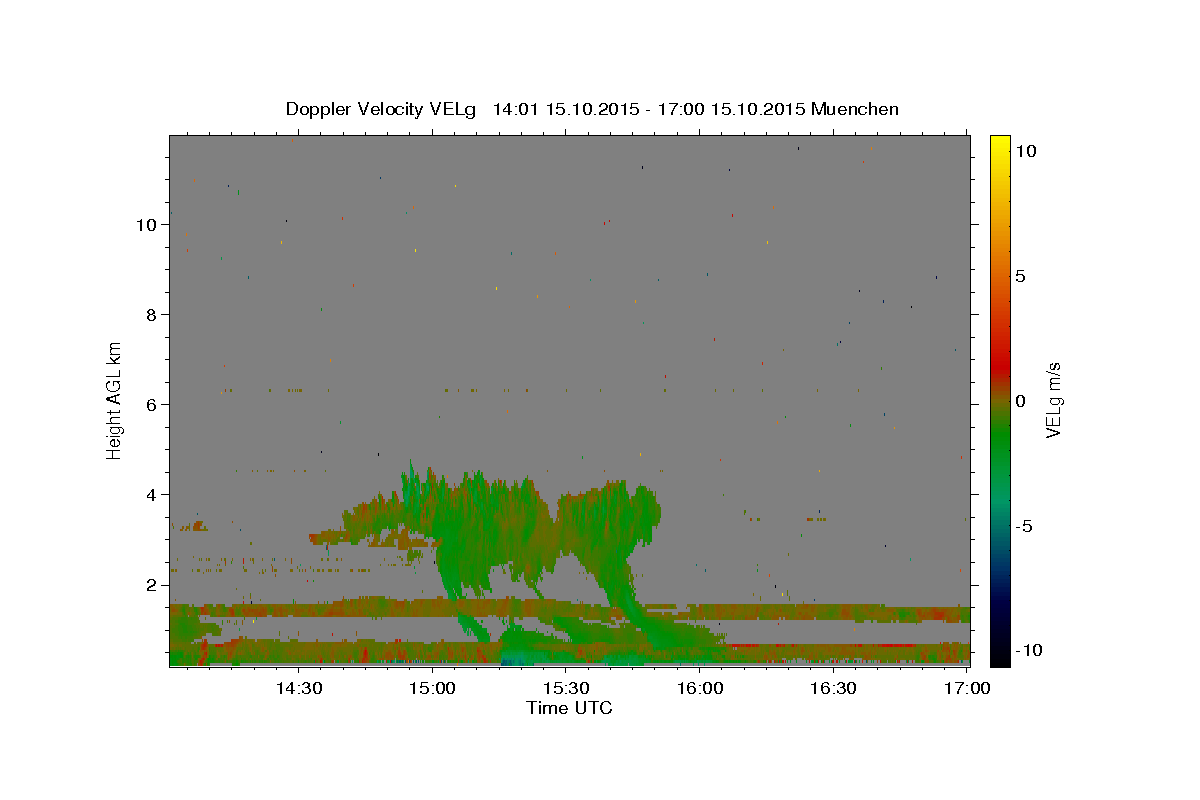Image resolution: width=1200 pixels, height=800 pixels.
Task: Click the 16:00 time tick label
Action: 700,688
